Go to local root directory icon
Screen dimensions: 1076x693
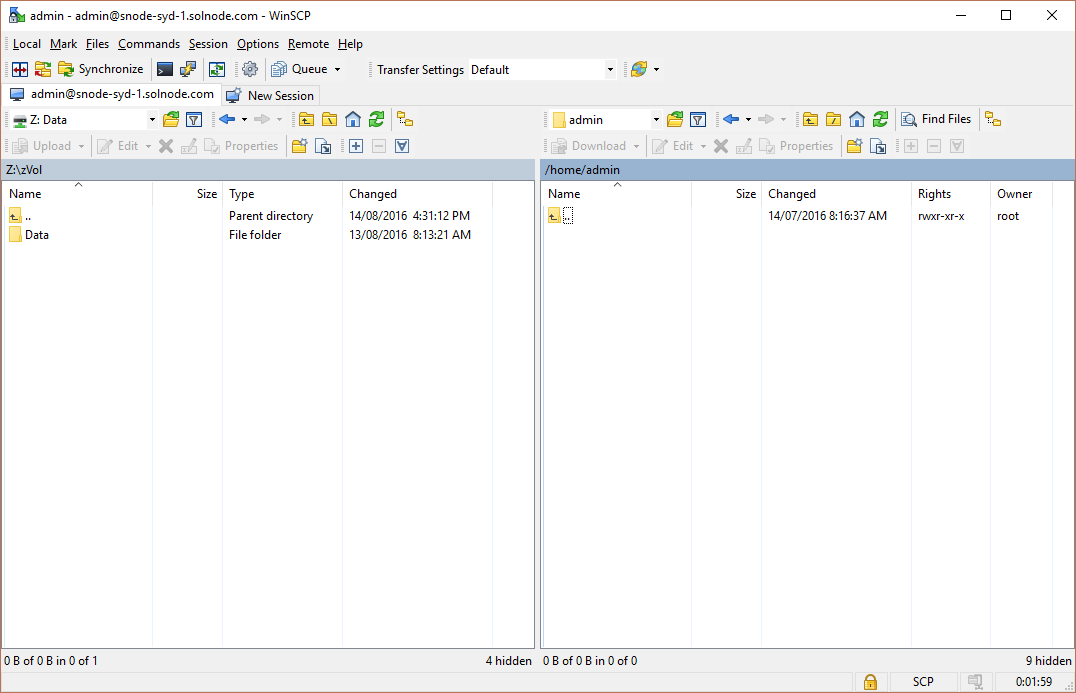click(x=329, y=119)
